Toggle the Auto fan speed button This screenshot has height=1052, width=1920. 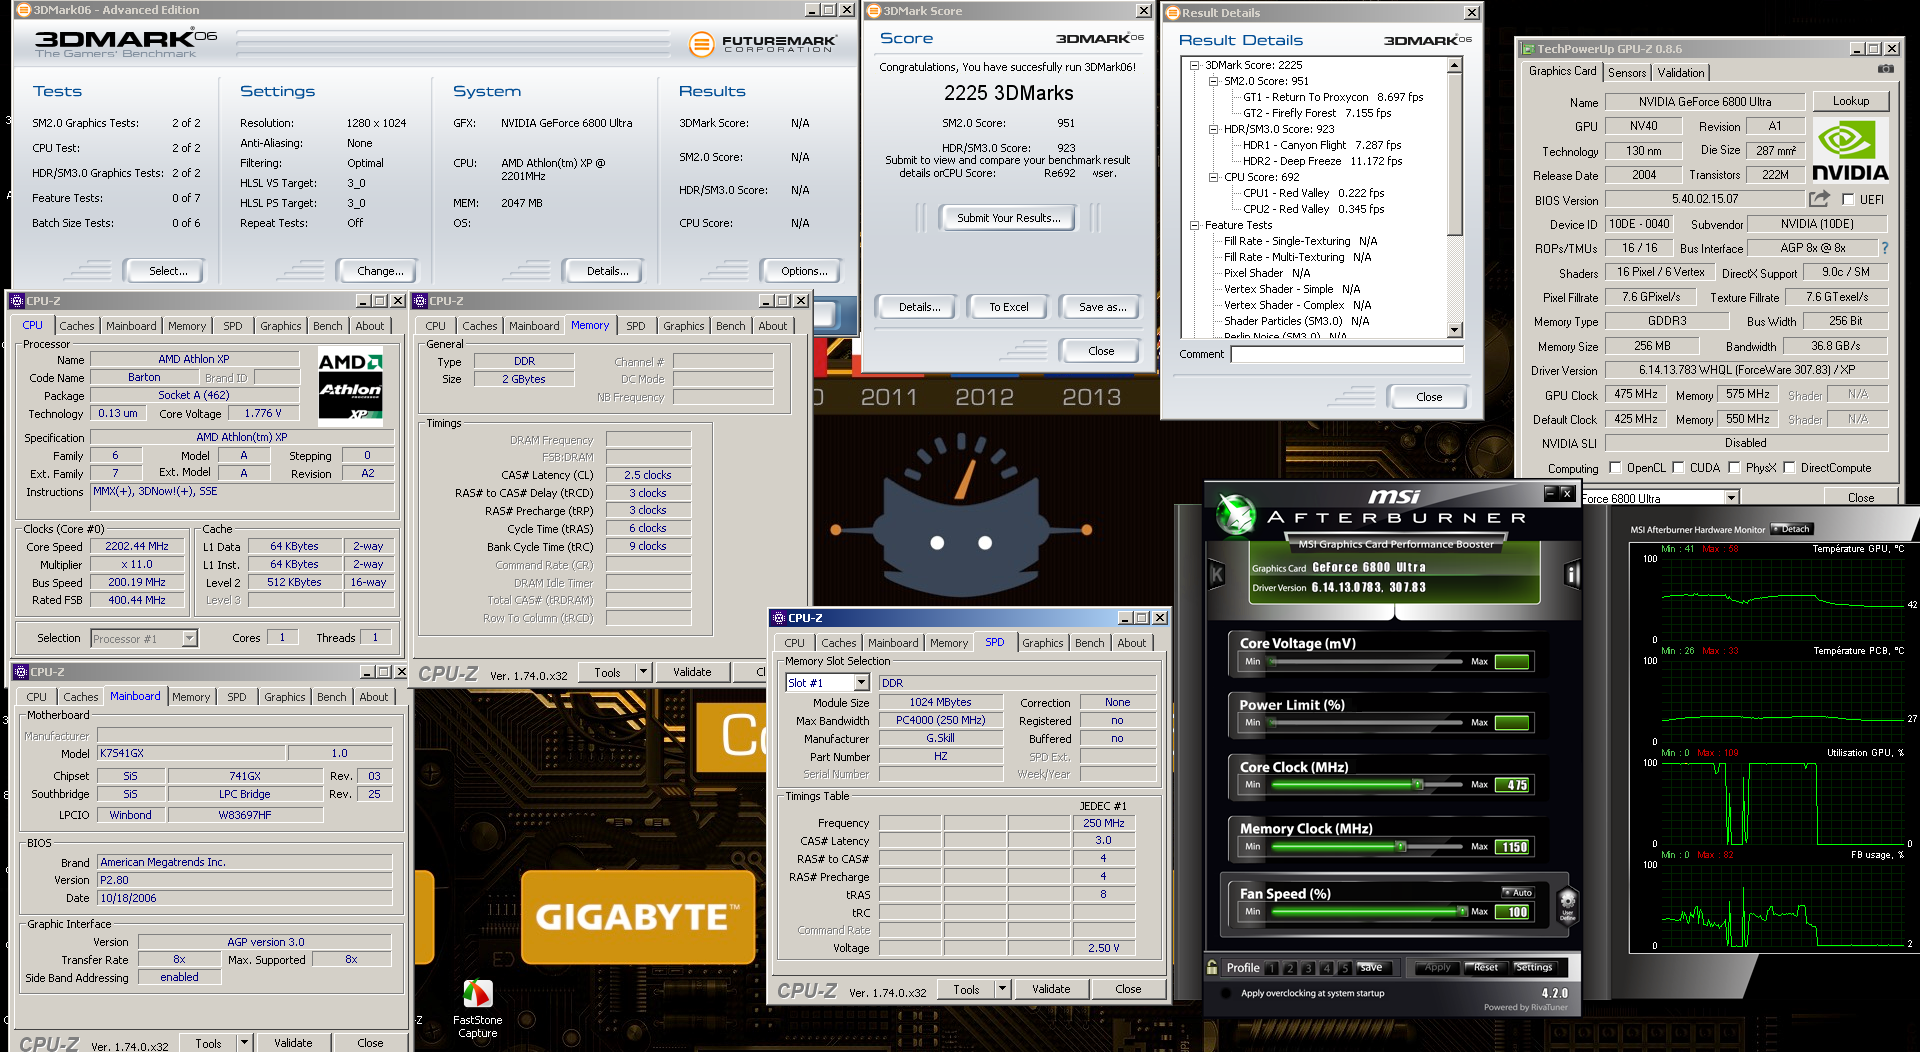[1518, 892]
